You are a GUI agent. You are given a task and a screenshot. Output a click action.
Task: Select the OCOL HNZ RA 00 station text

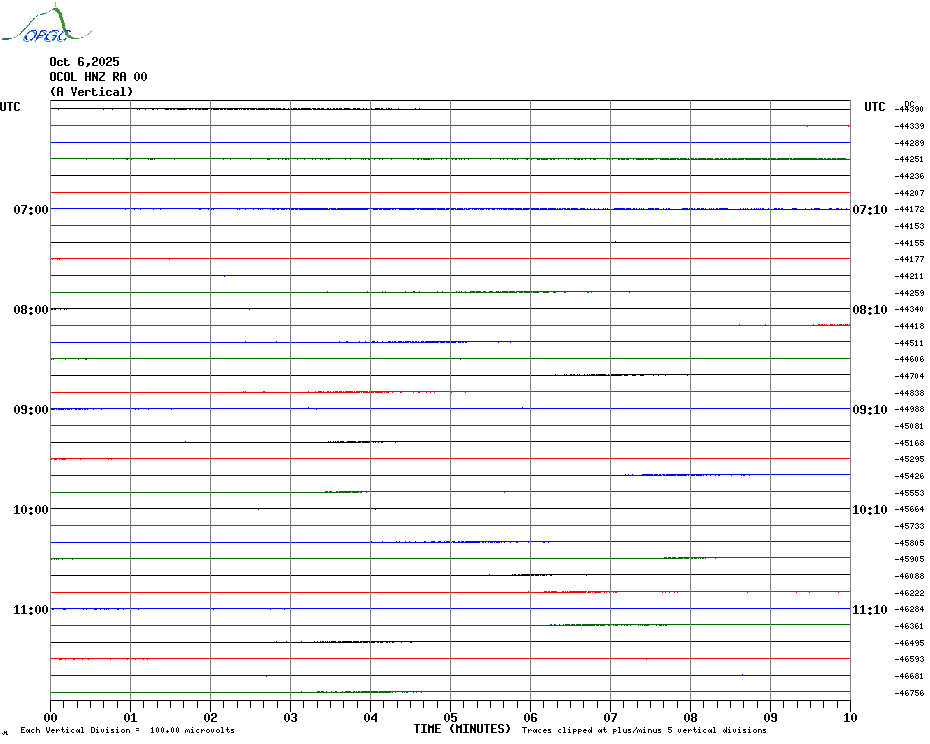(98, 77)
